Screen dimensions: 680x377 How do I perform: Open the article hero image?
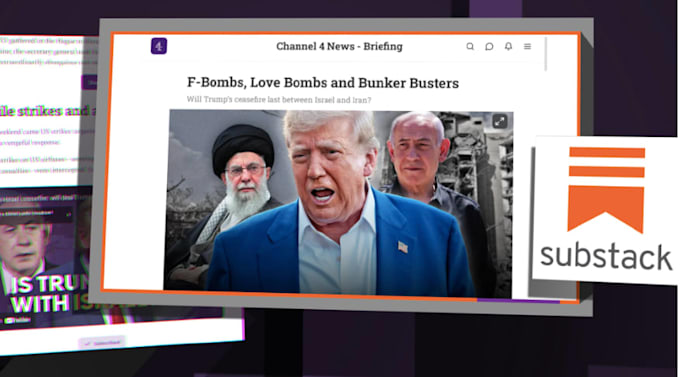tap(338, 203)
